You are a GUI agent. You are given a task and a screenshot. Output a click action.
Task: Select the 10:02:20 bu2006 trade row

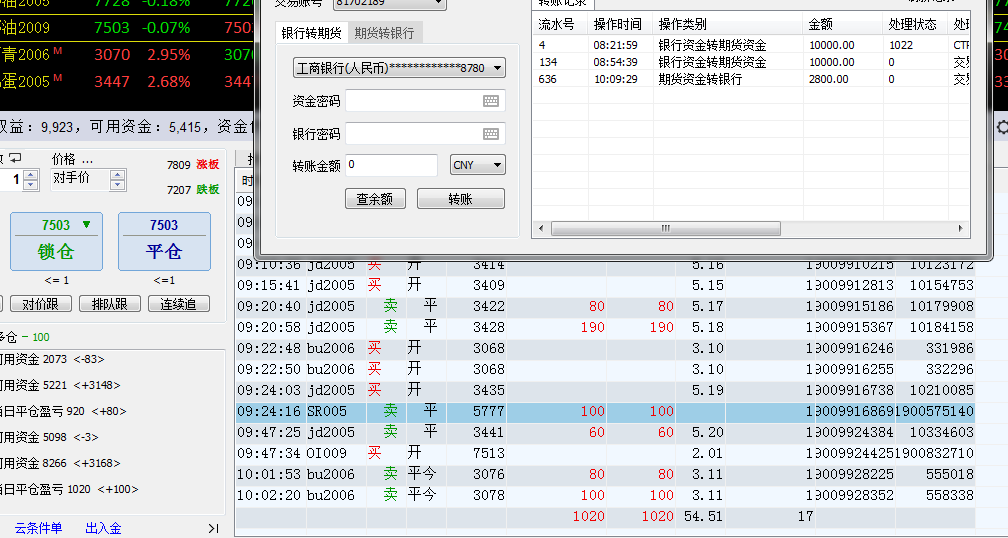click(605, 496)
